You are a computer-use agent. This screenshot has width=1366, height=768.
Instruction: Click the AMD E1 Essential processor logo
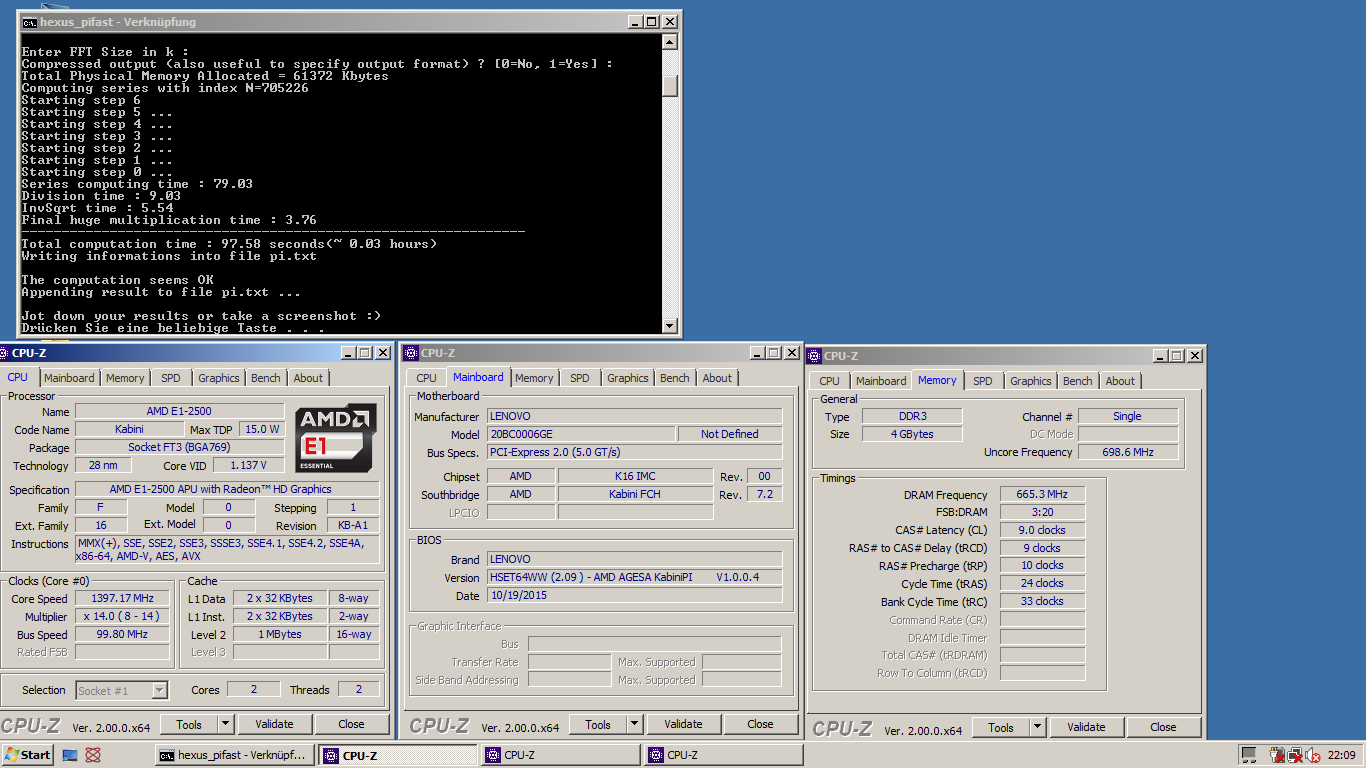337,438
